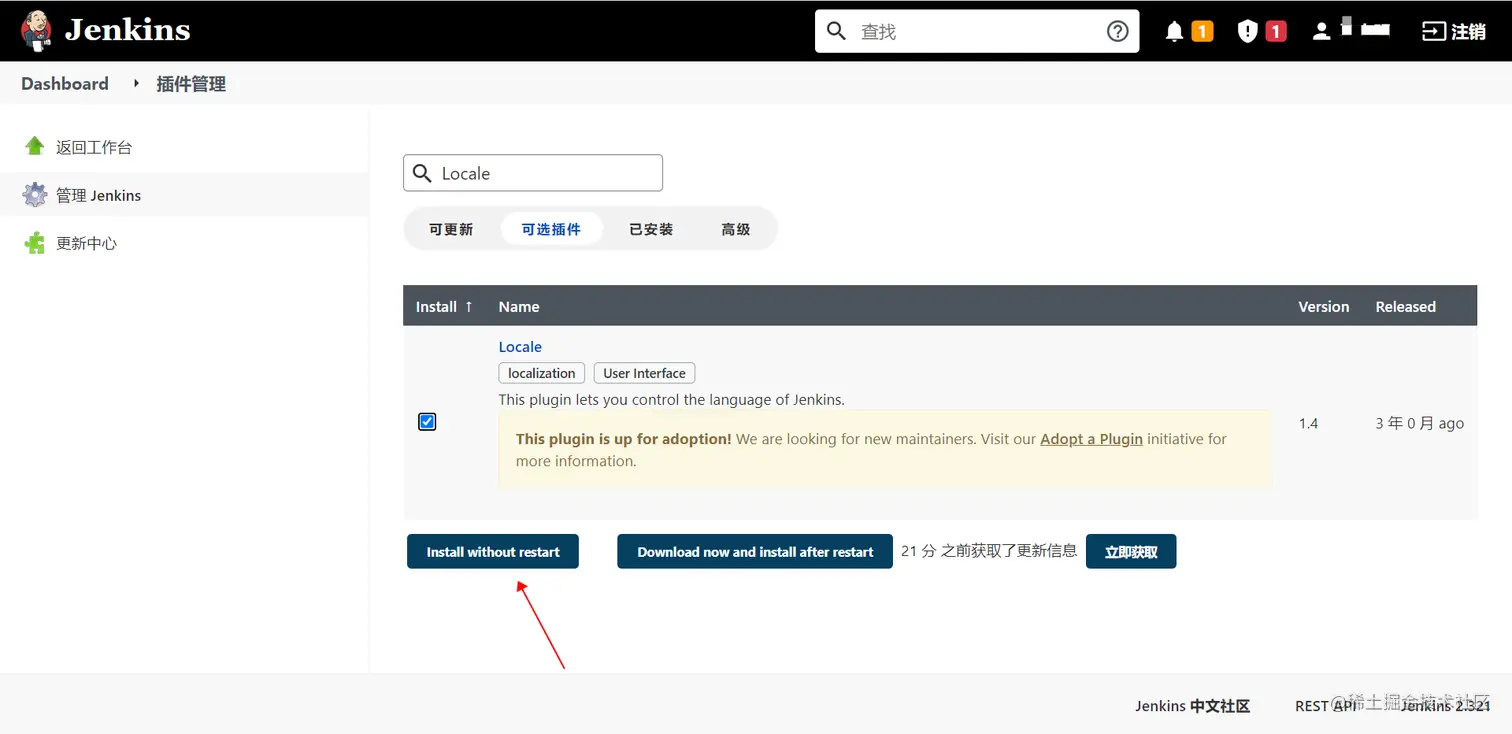Open notifications bell icon

tap(1174, 32)
